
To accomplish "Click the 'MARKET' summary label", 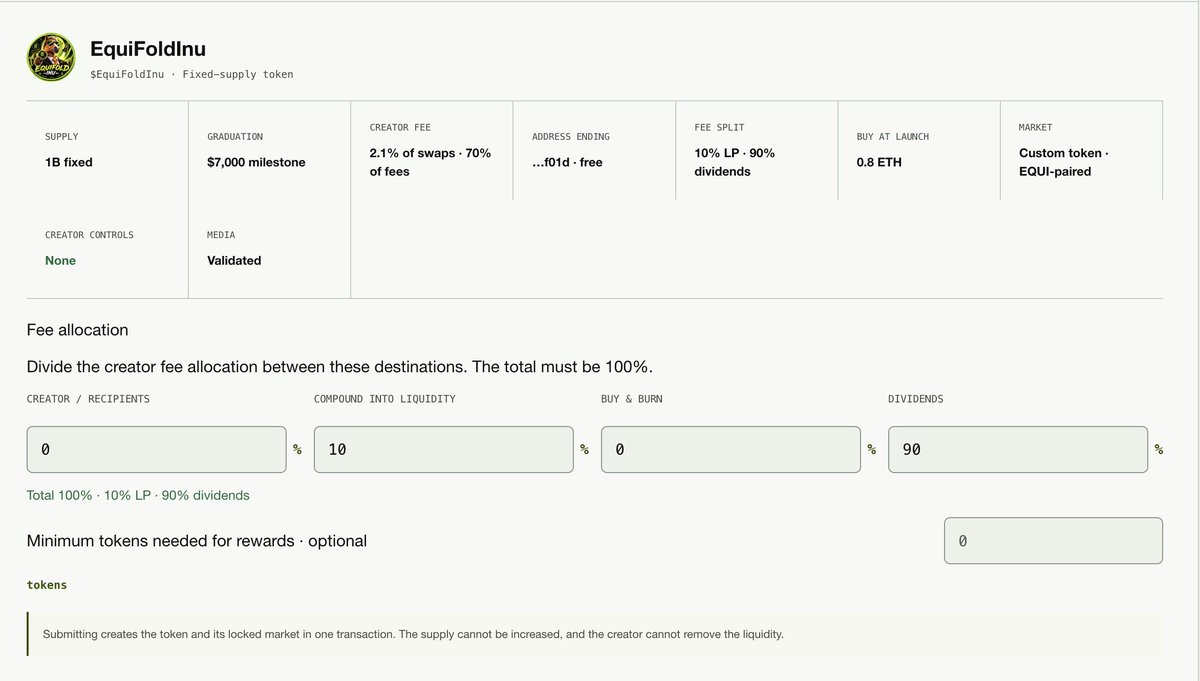I will pos(1036,127).
